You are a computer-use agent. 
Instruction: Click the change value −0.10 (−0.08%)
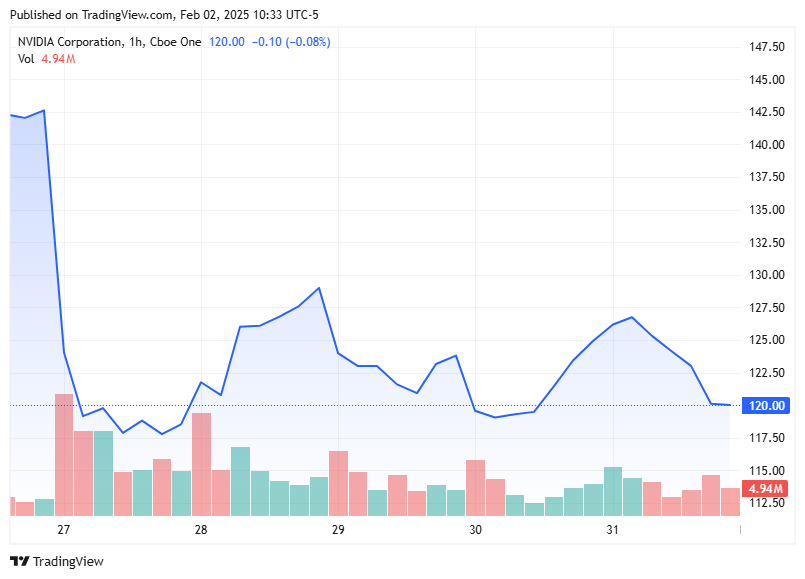pyautogui.click(x=291, y=42)
